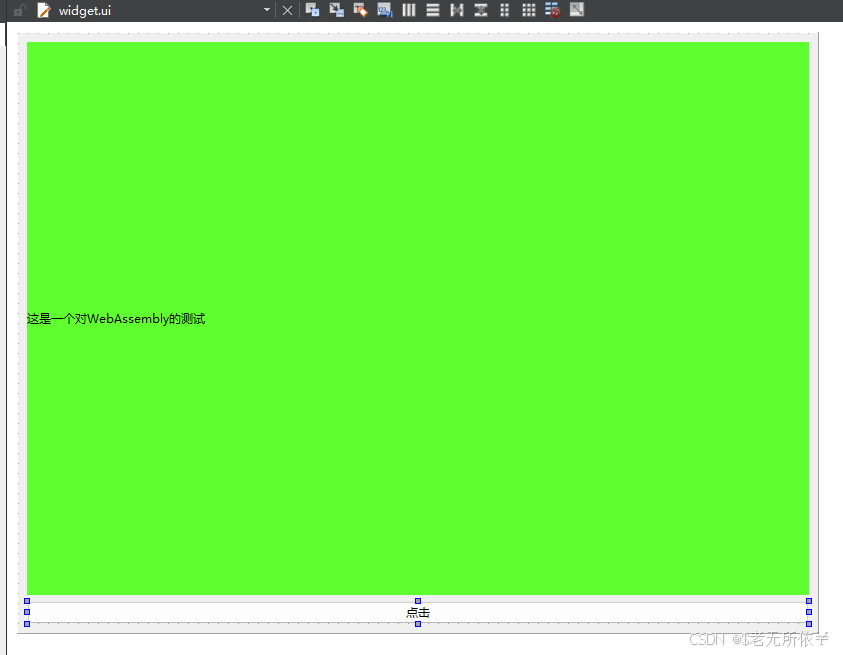Image resolution: width=843 pixels, height=655 pixels.
Task: Lay out horizontally in splitter
Action: click(x=457, y=10)
